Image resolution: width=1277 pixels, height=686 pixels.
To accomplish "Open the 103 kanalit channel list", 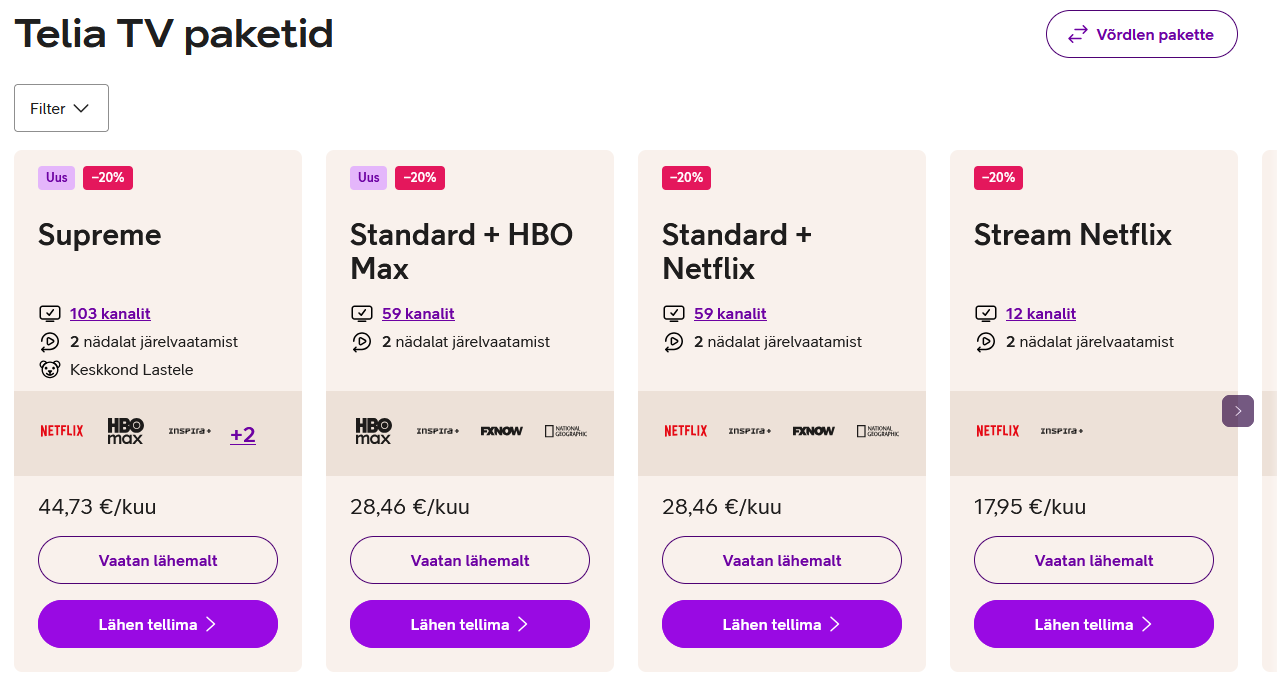I will 110,314.
